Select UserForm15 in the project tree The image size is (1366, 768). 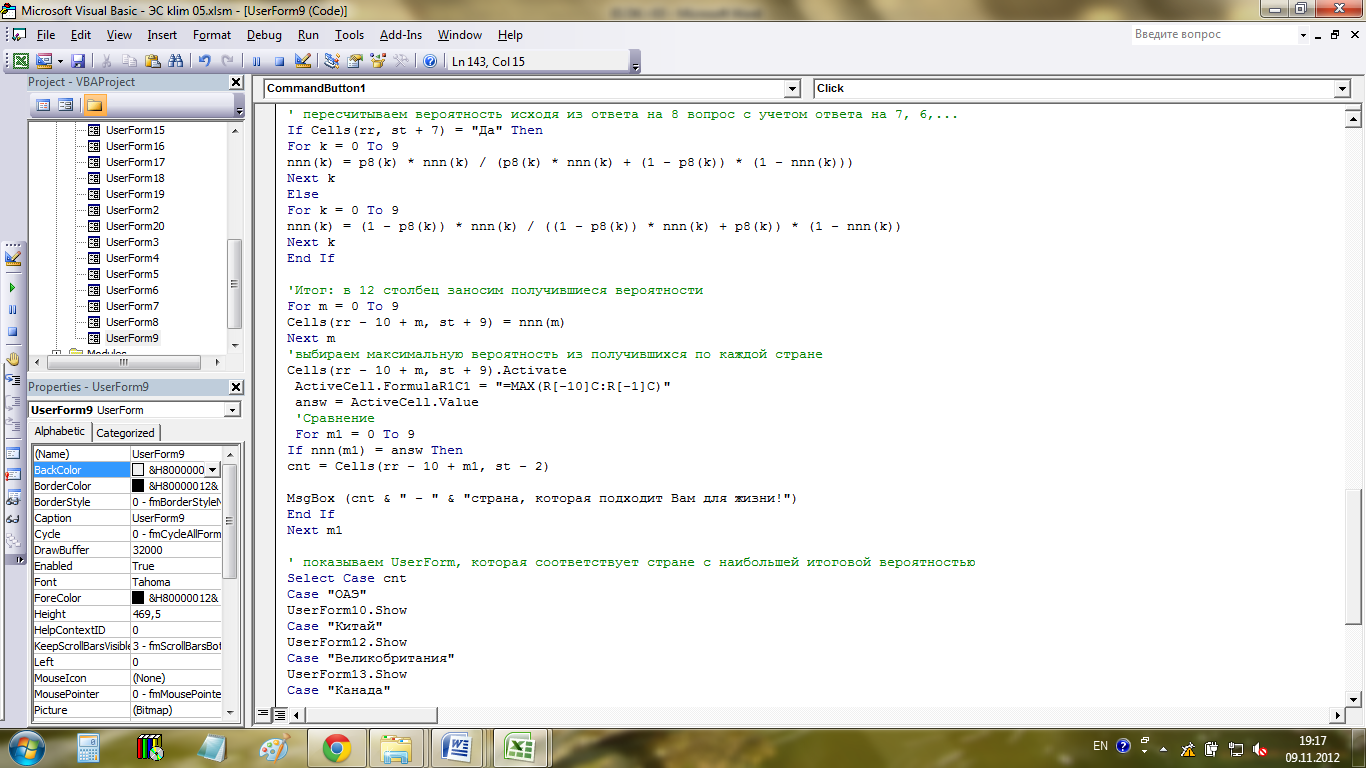(135, 130)
